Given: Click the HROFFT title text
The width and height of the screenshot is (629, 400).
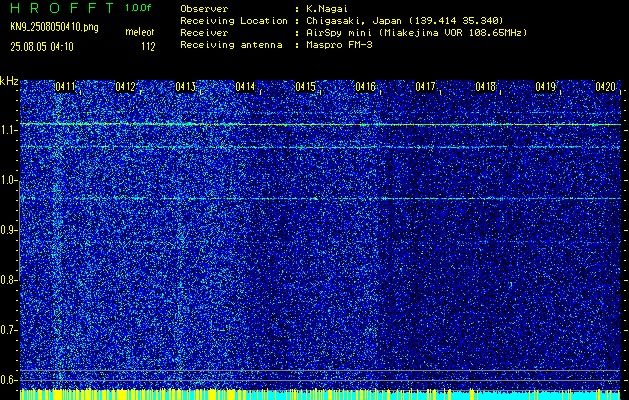Looking at the screenshot, I should coord(63,8).
